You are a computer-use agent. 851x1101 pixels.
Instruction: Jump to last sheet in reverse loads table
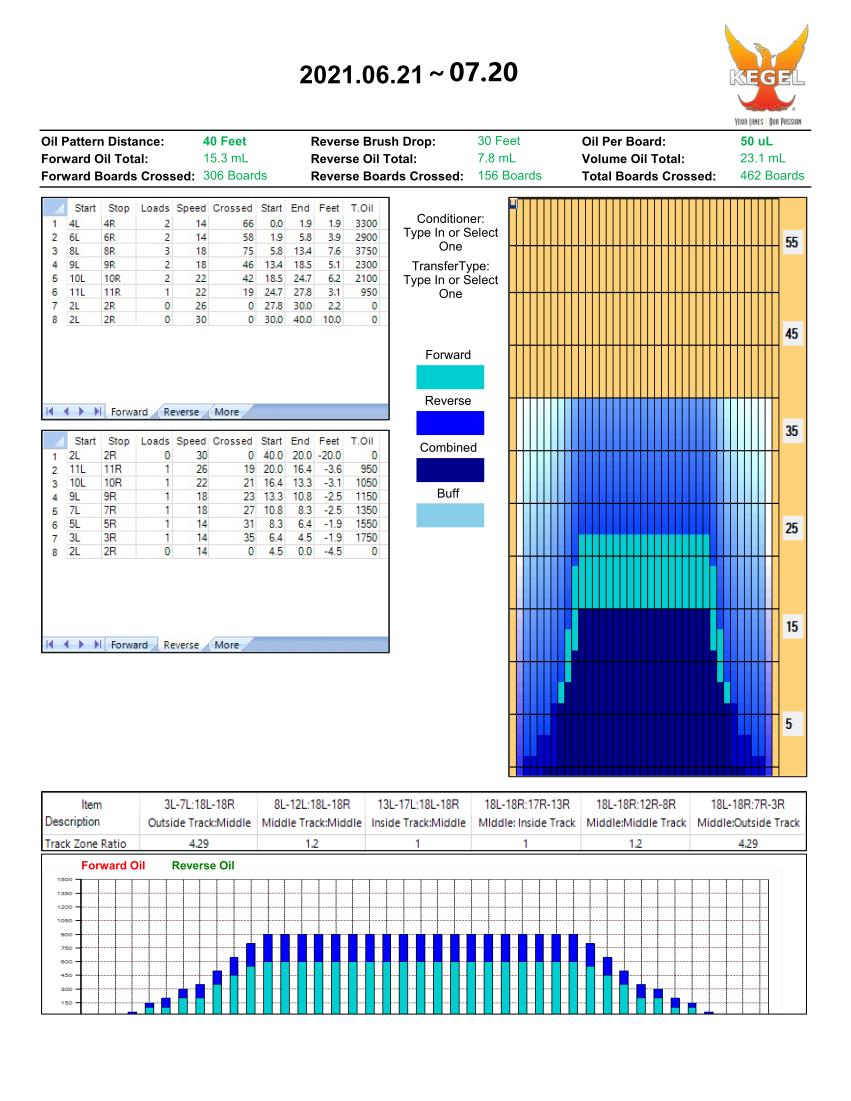click(98, 645)
